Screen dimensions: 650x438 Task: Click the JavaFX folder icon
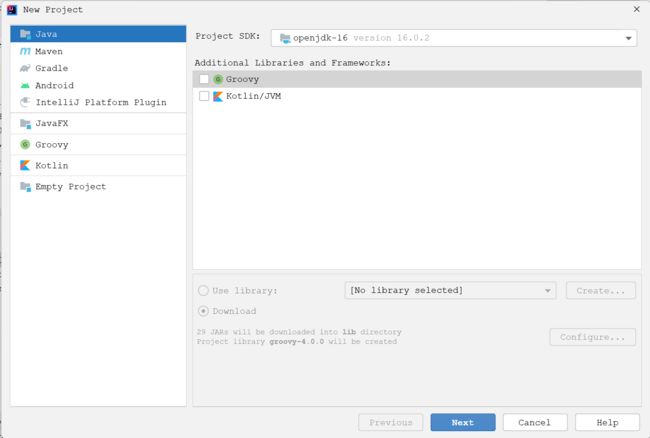click(25, 123)
